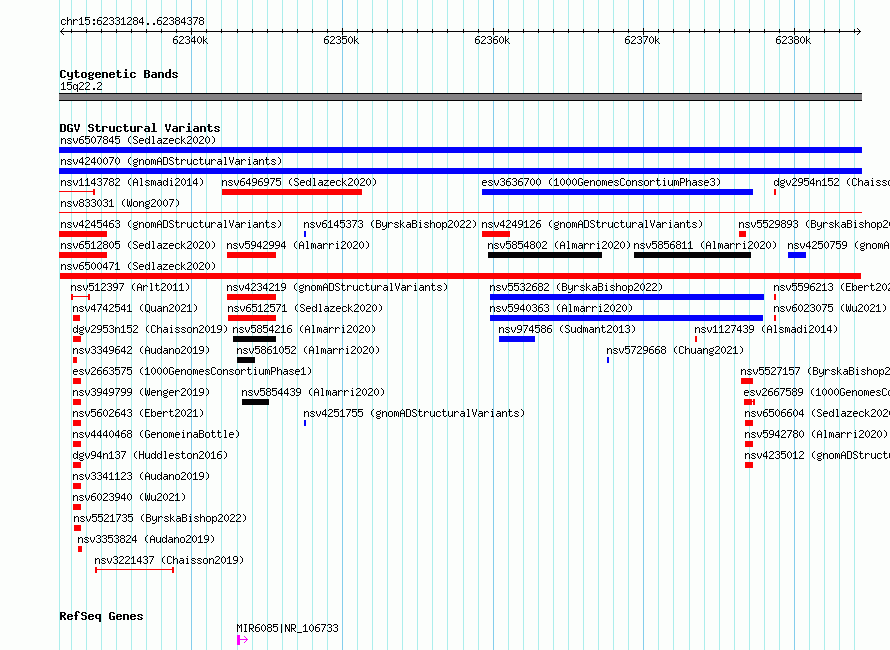Click nsv3349642 (Audano2019) label
The width and height of the screenshot is (890, 650).
tap(141, 350)
